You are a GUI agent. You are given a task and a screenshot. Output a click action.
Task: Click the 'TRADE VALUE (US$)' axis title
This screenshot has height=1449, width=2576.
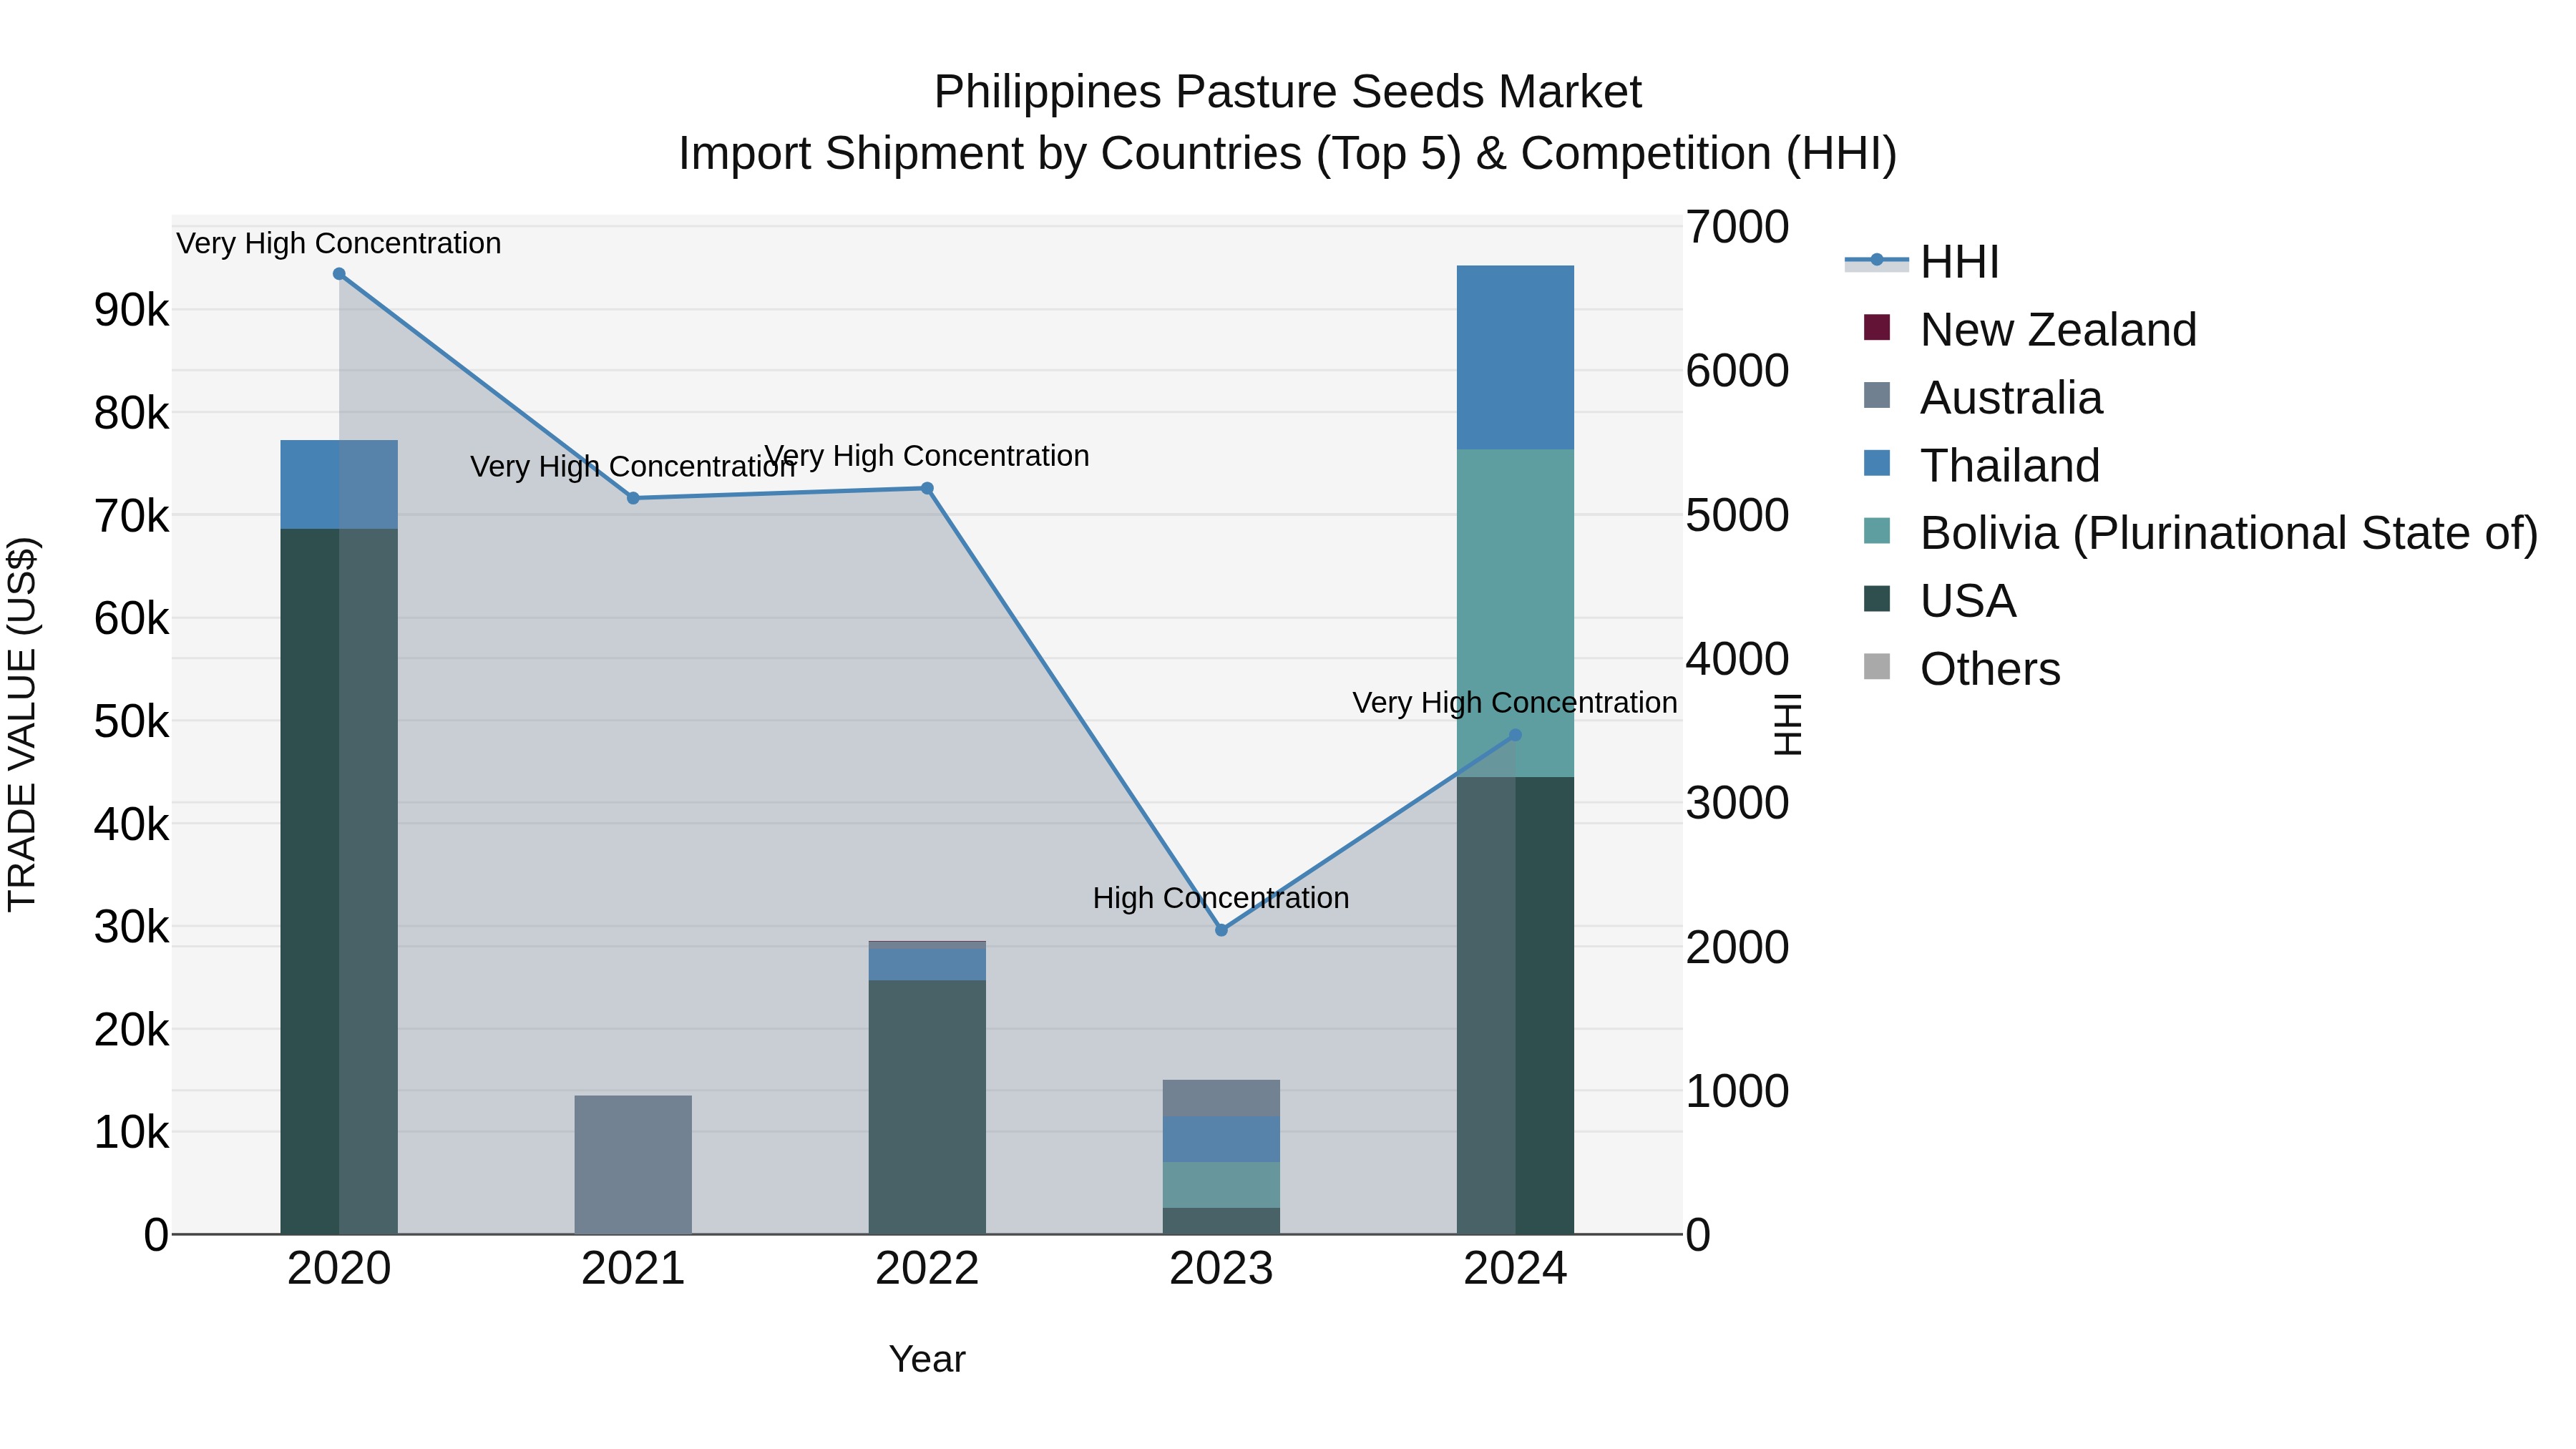22,725
